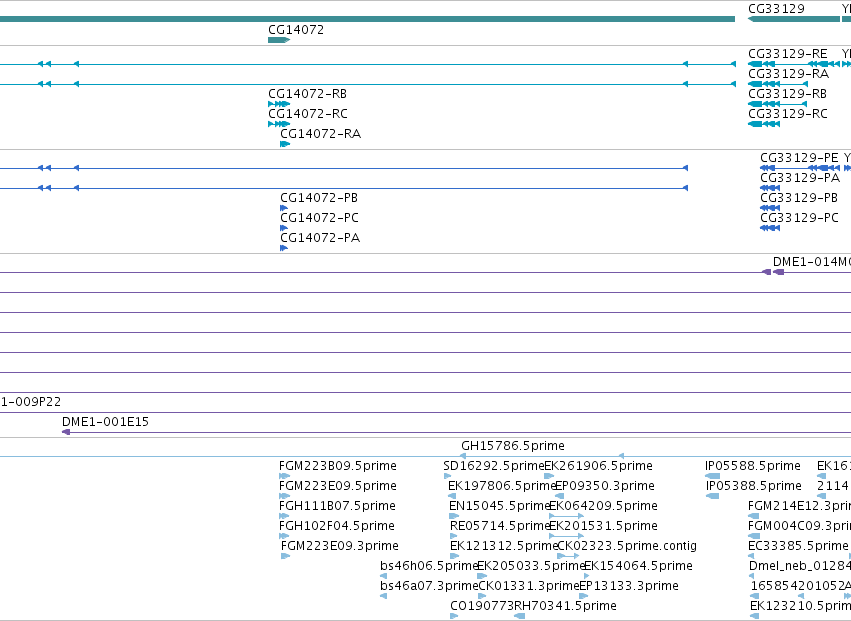The image size is (851, 621).
Task: Click the CG33129-RC transcript glyph
Action: [x=764, y=124]
